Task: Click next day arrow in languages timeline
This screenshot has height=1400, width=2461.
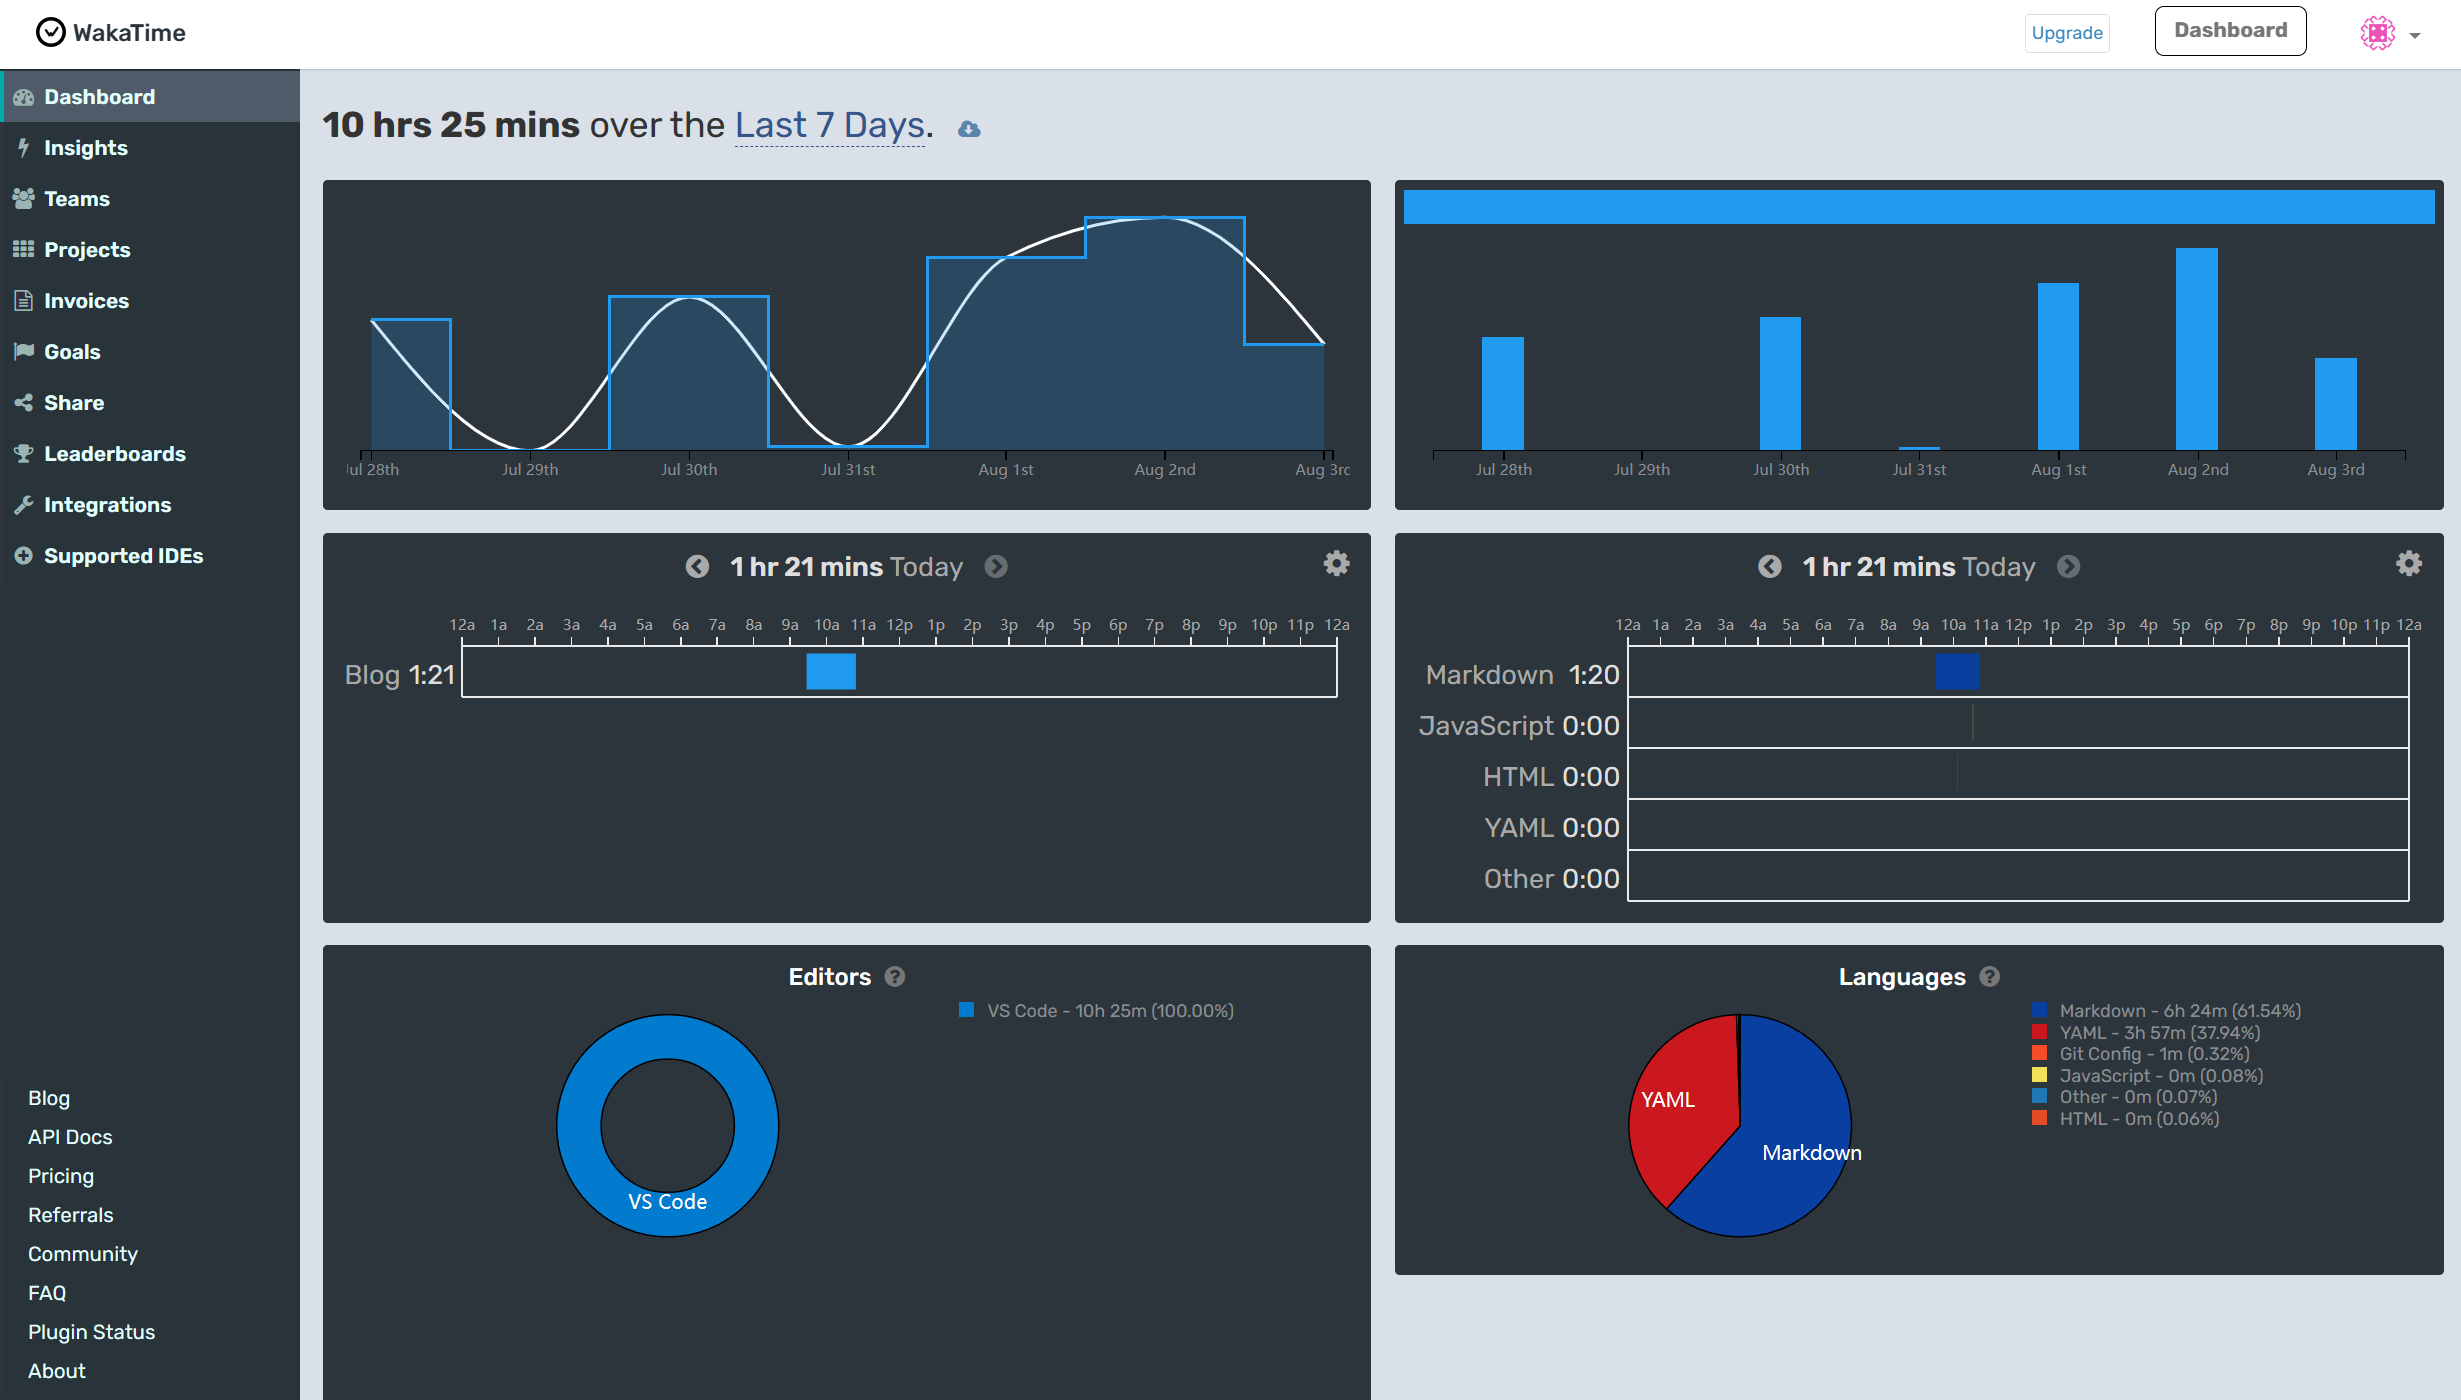Action: point(2068,567)
